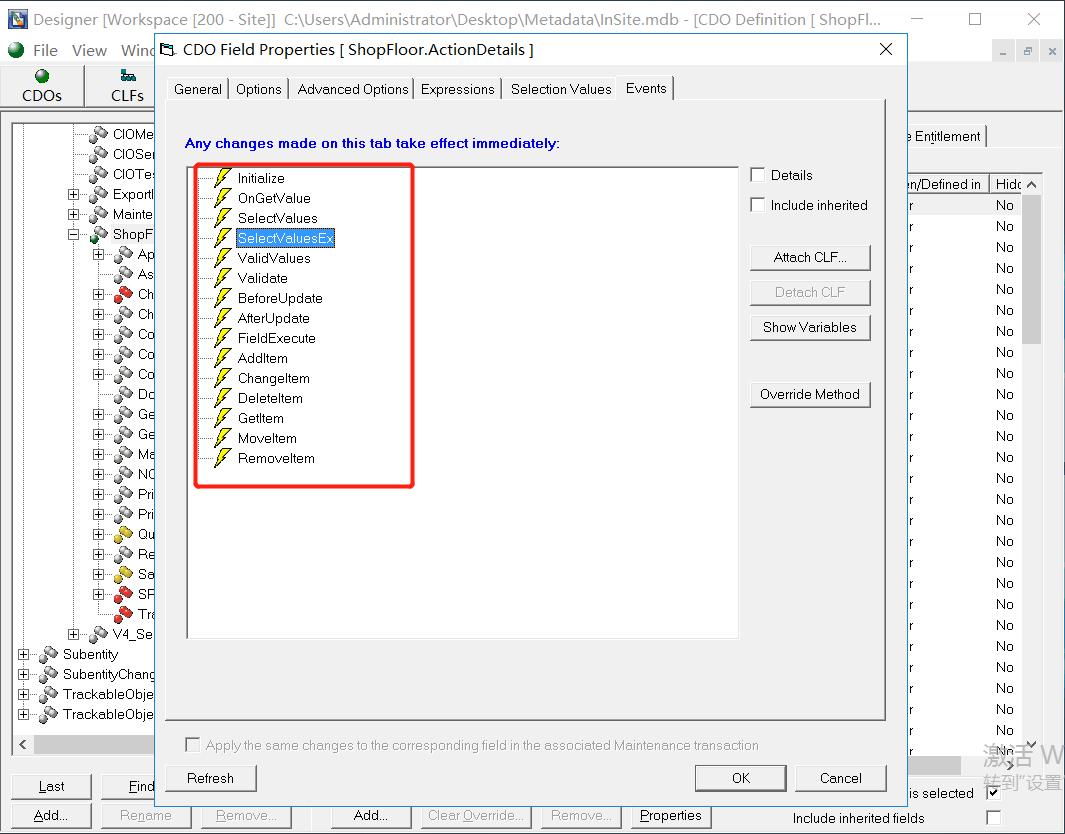
Task: Toggle the Include inherited checkbox
Action: (x=758, y=205)
